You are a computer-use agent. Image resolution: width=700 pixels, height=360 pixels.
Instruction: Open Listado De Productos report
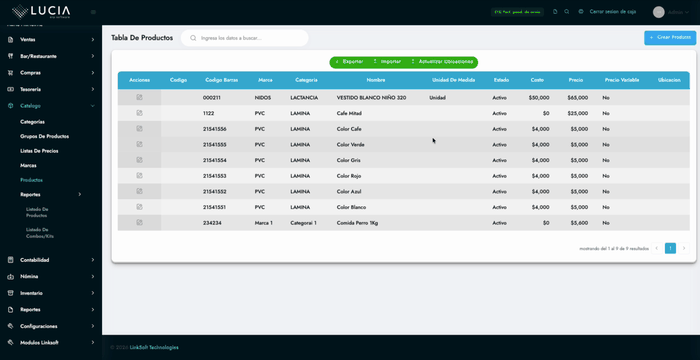tap(37, 212)
